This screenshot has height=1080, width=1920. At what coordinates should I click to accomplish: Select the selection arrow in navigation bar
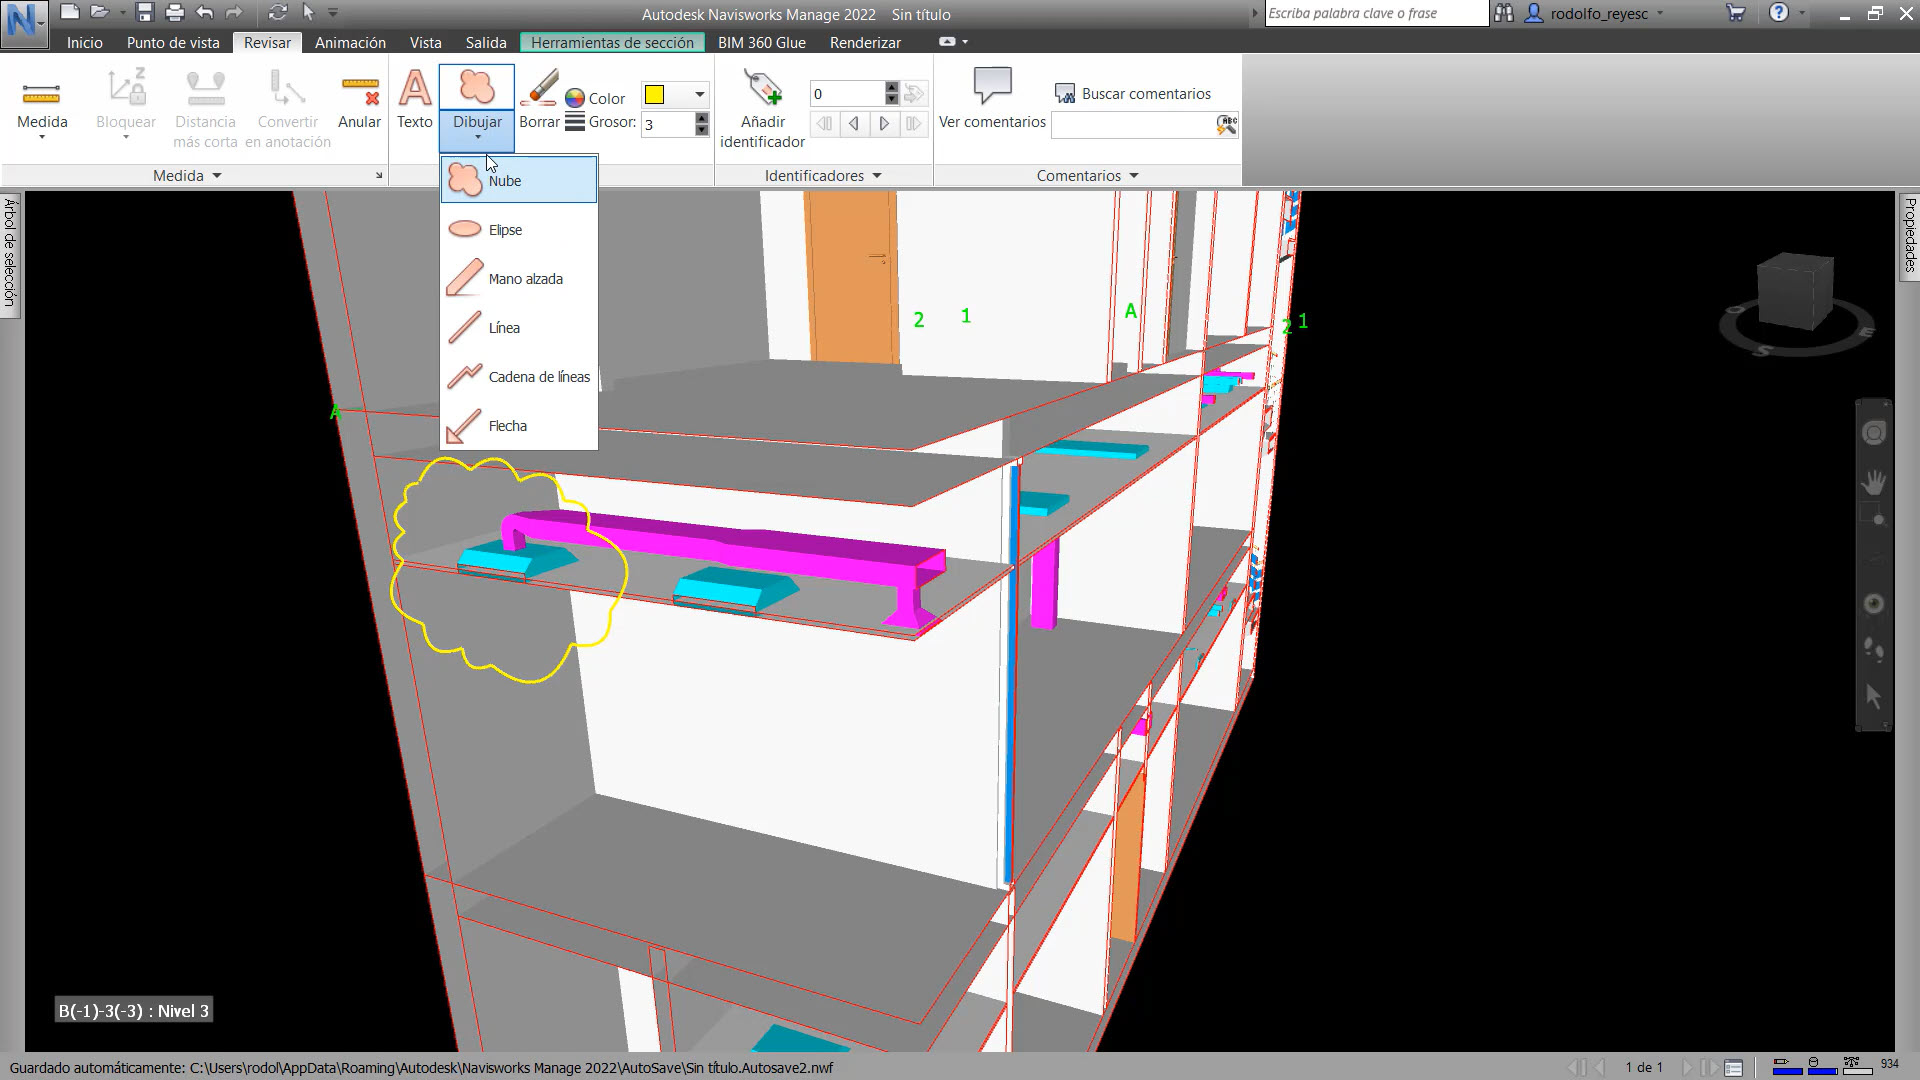pos(1874,695)
